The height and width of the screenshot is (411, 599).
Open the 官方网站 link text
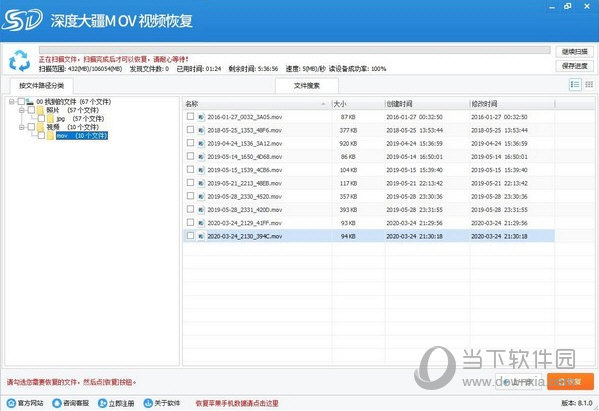pos(31,403)
